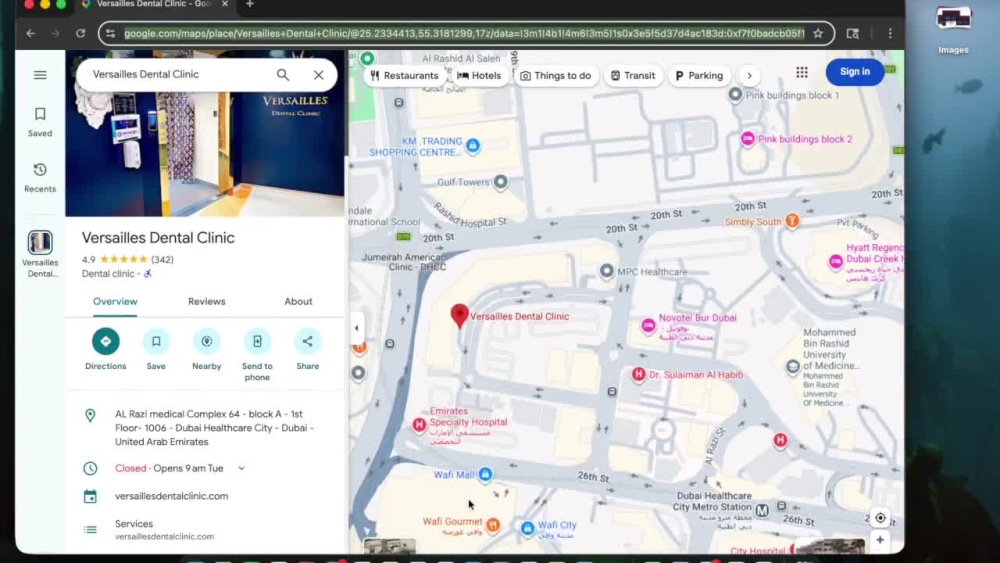1000x563 pixels.
Task: Click the red Versailles Dental Clinic pin
Action: click(459, 316)
